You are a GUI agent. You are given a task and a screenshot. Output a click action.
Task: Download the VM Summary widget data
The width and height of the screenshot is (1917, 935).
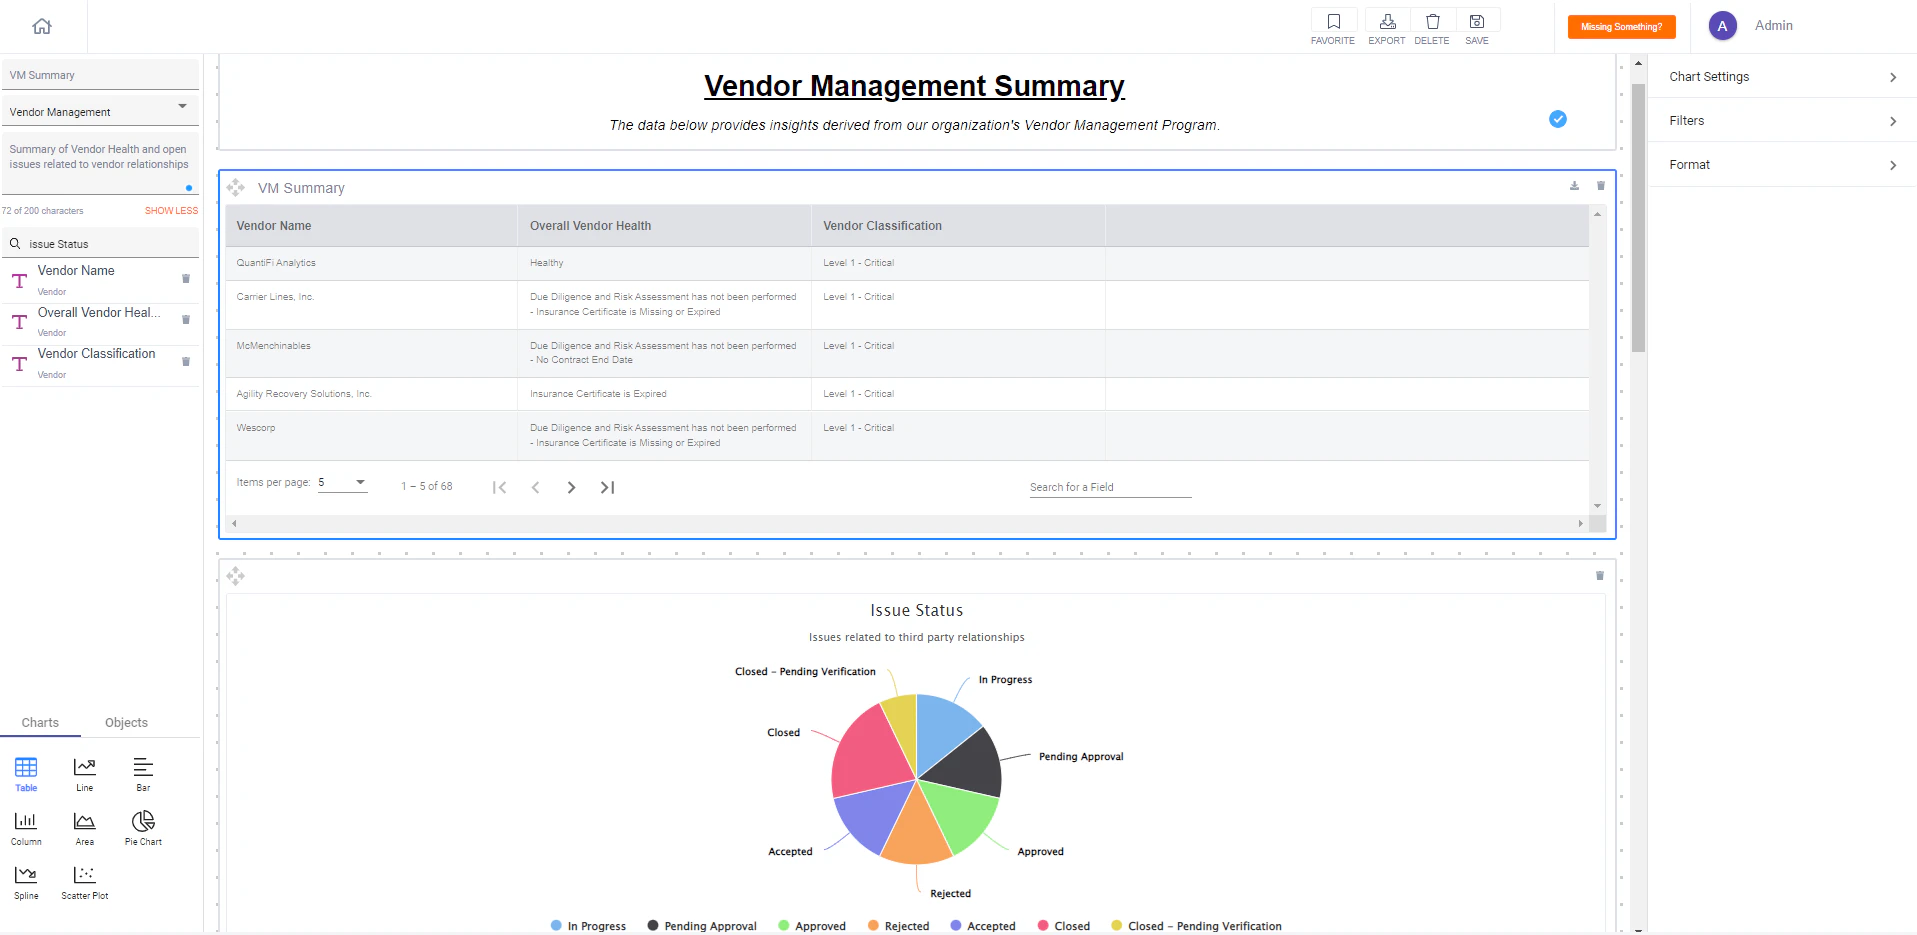click(1573, 186)
